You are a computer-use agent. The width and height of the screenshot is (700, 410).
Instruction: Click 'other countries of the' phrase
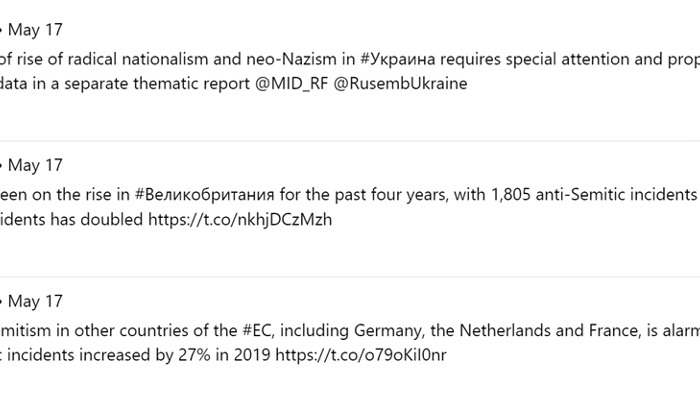(155, 331)
